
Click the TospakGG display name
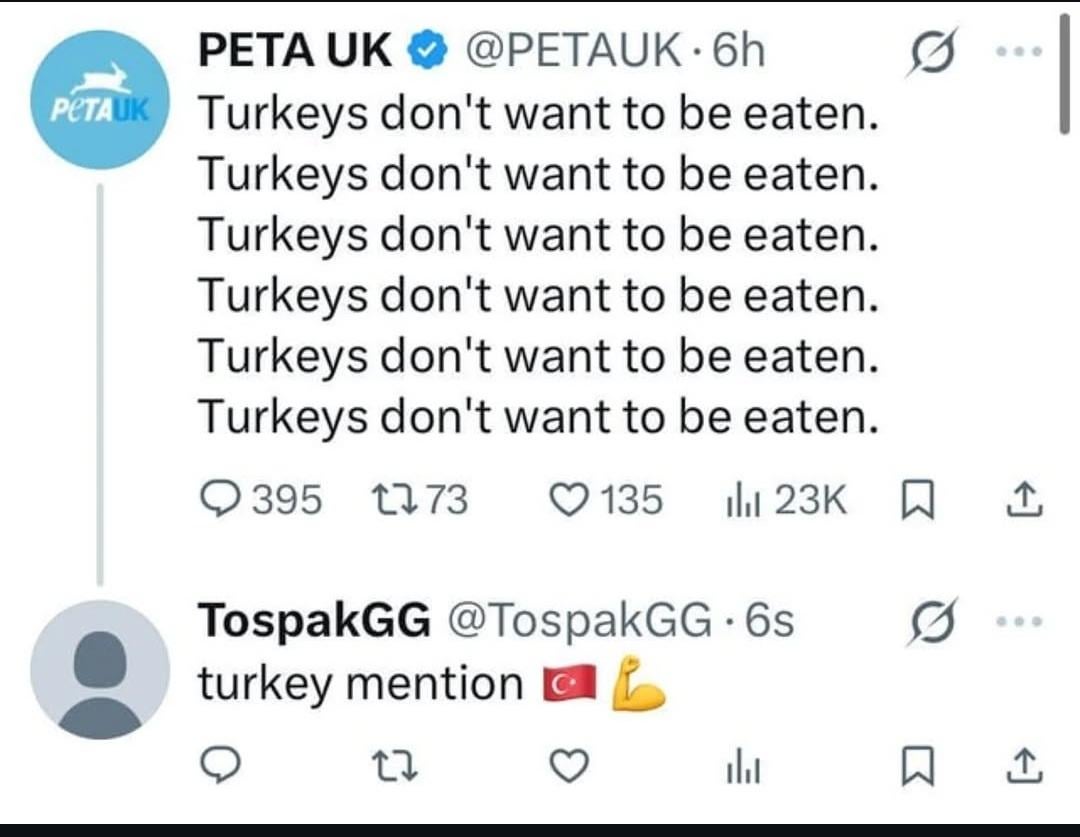click(x=314, y=621)
